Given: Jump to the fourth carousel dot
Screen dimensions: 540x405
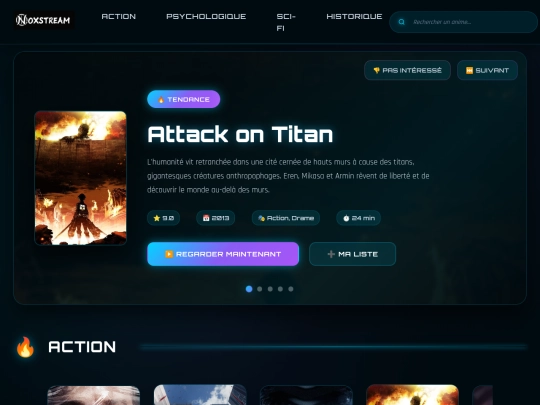Looking at the screenshot, I should pos(280,289).
